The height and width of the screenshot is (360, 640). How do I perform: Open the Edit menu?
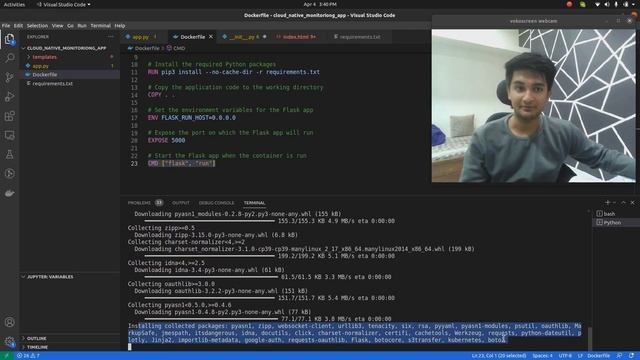(18, 26)
